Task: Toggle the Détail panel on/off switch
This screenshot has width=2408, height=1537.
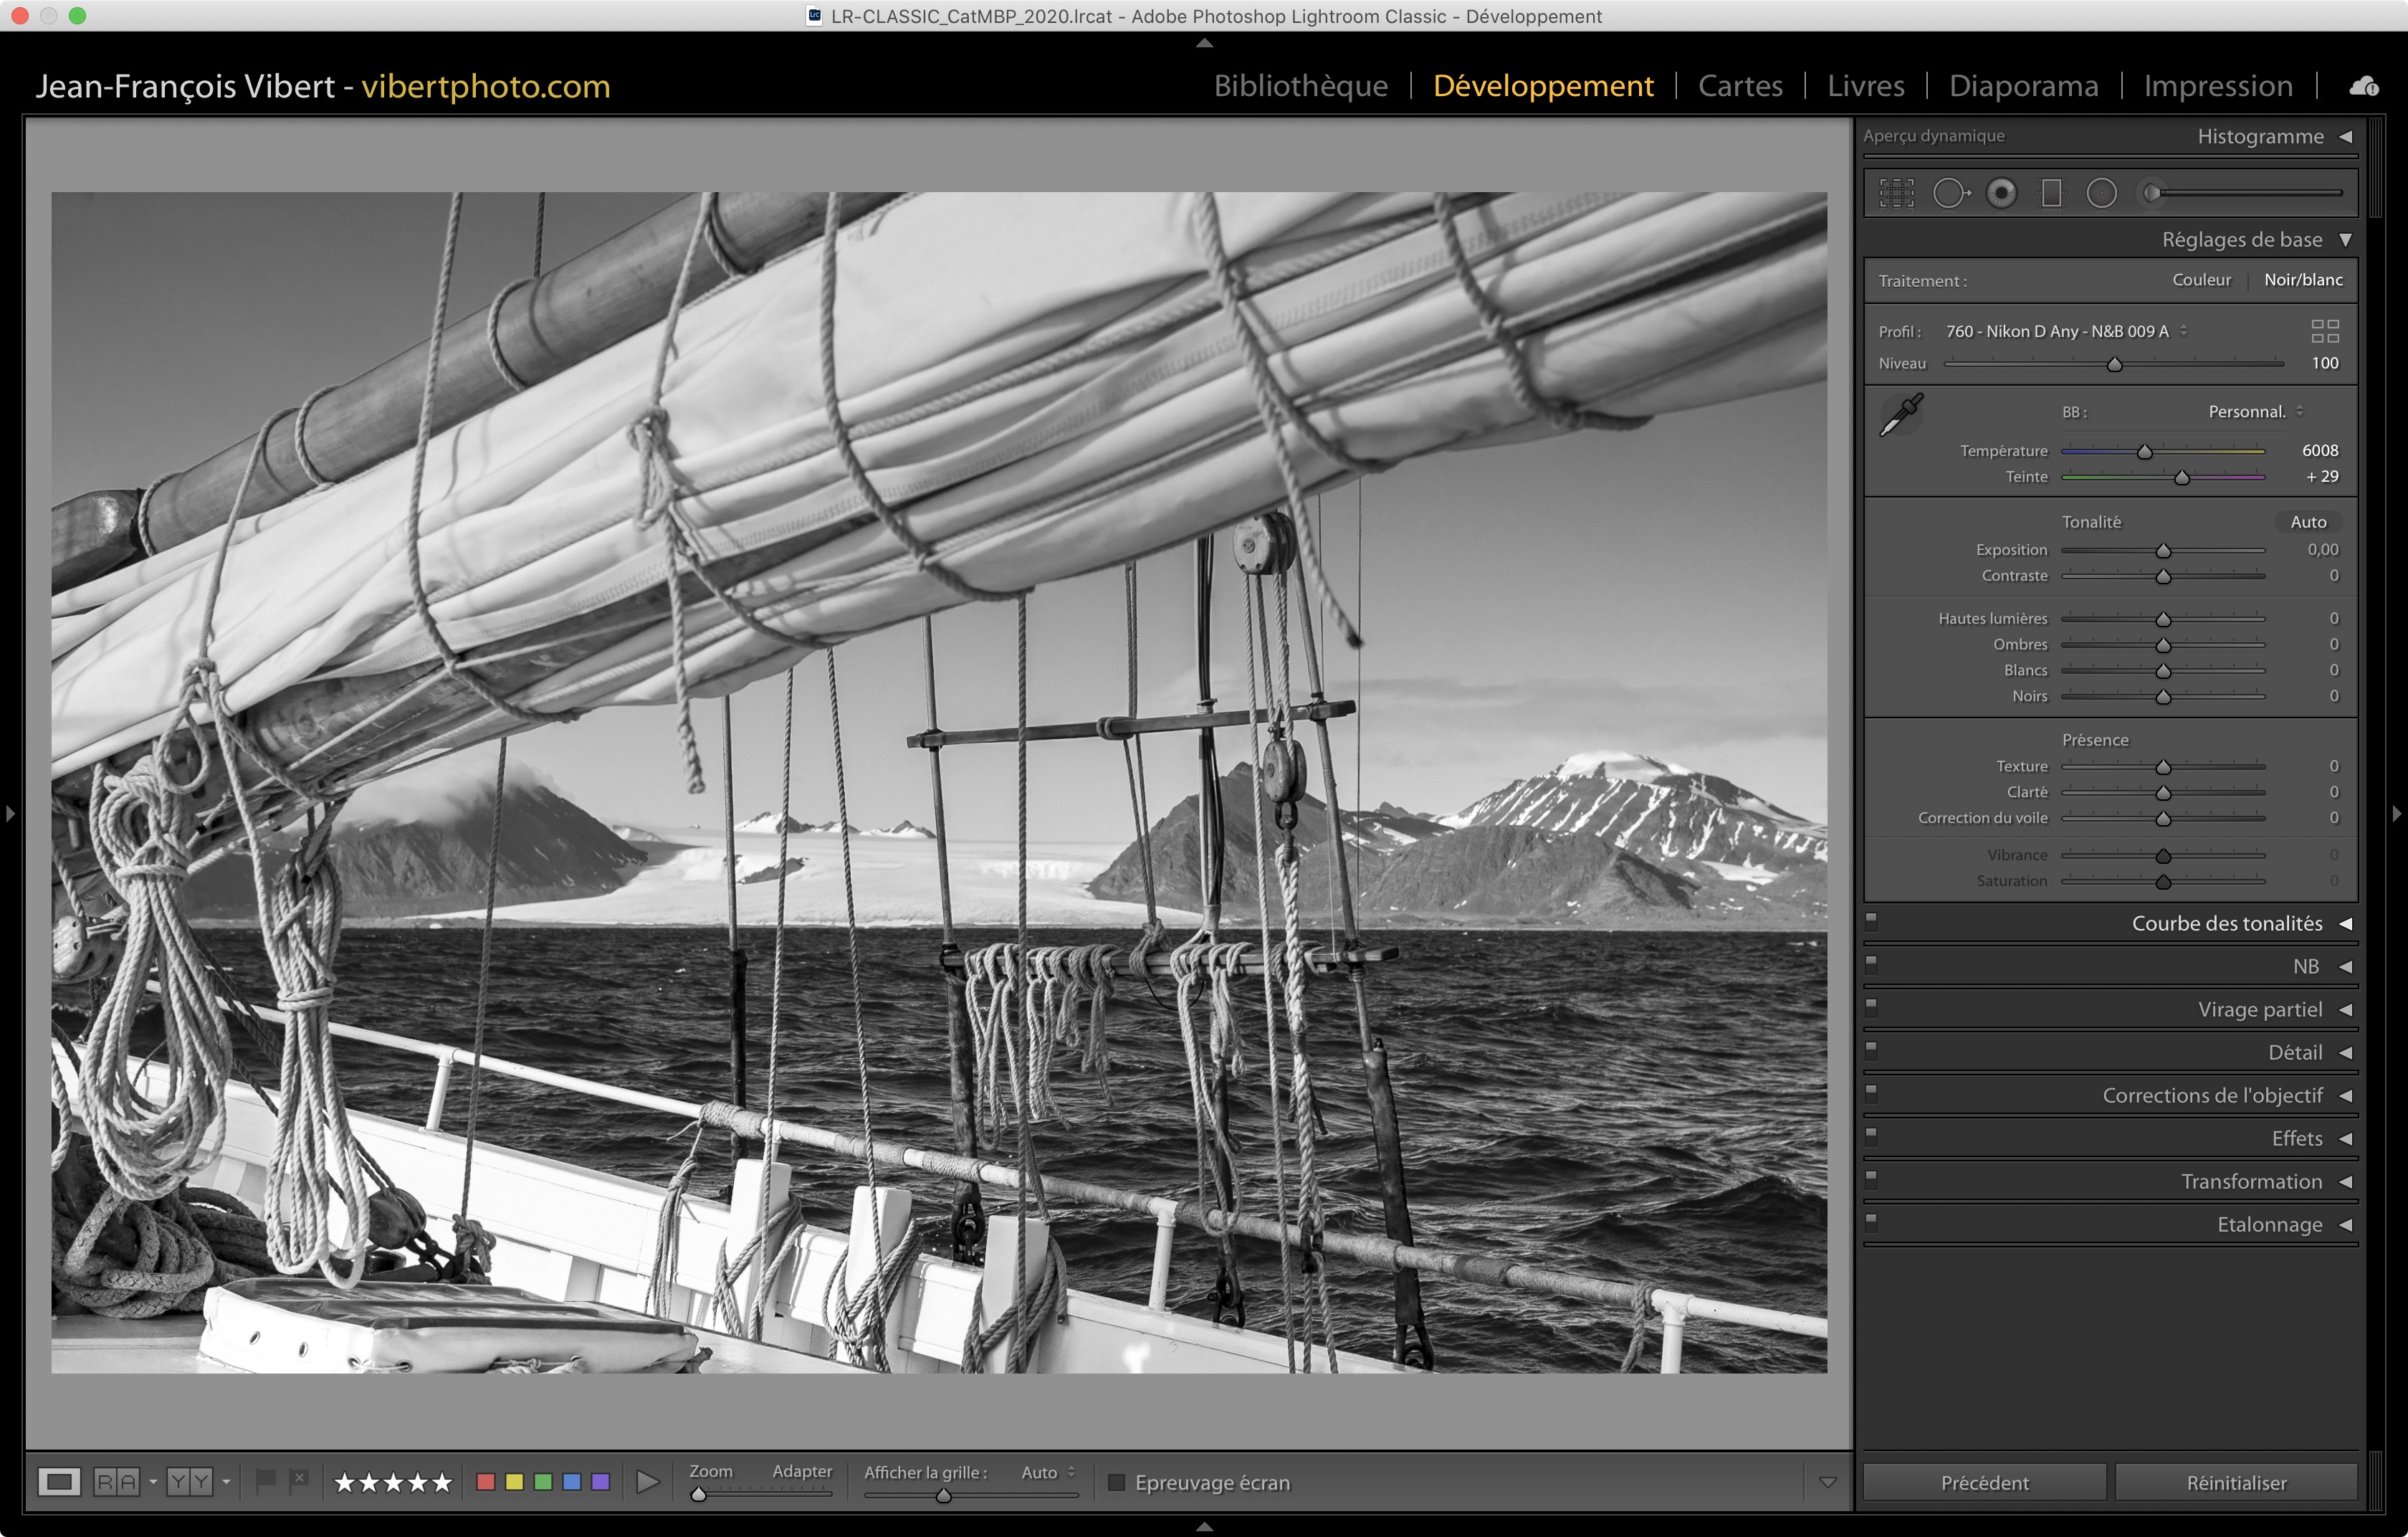Action: coord(1871,1050)
